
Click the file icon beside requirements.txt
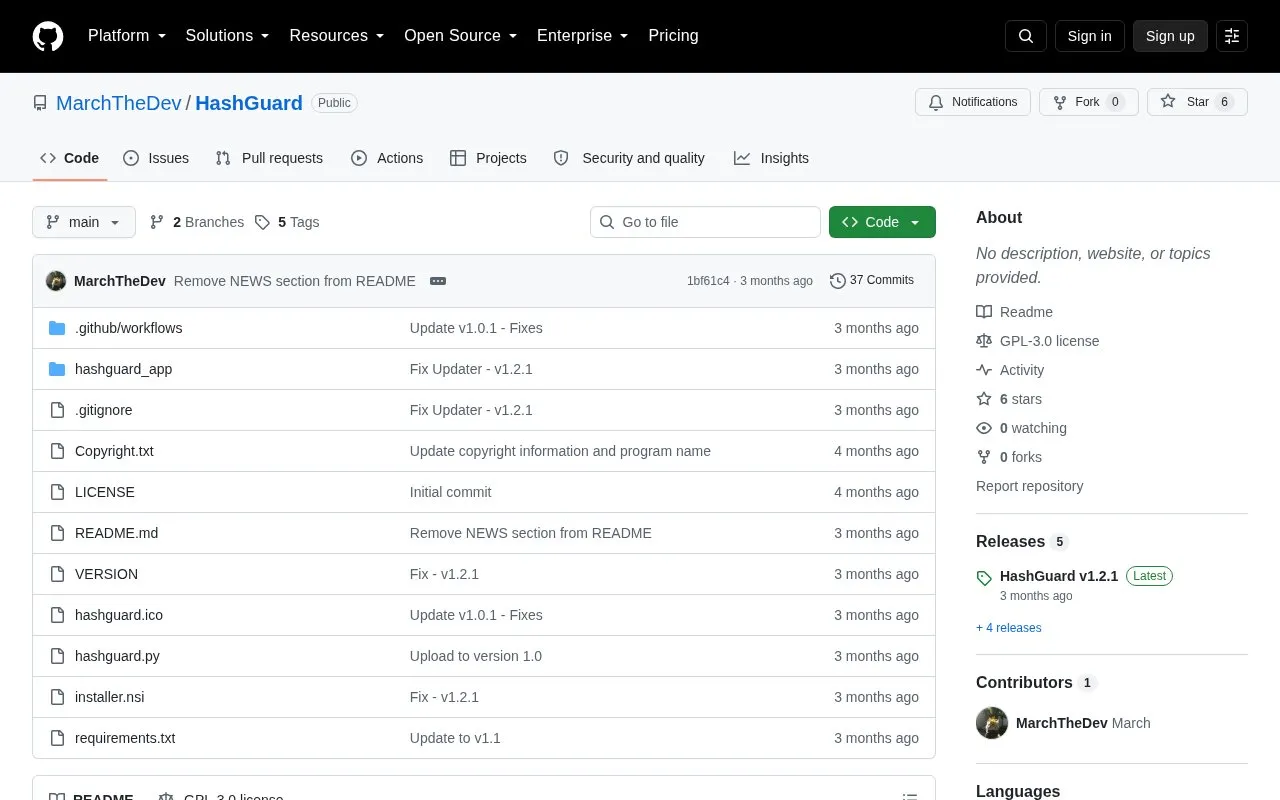click(x=57, y=738)
